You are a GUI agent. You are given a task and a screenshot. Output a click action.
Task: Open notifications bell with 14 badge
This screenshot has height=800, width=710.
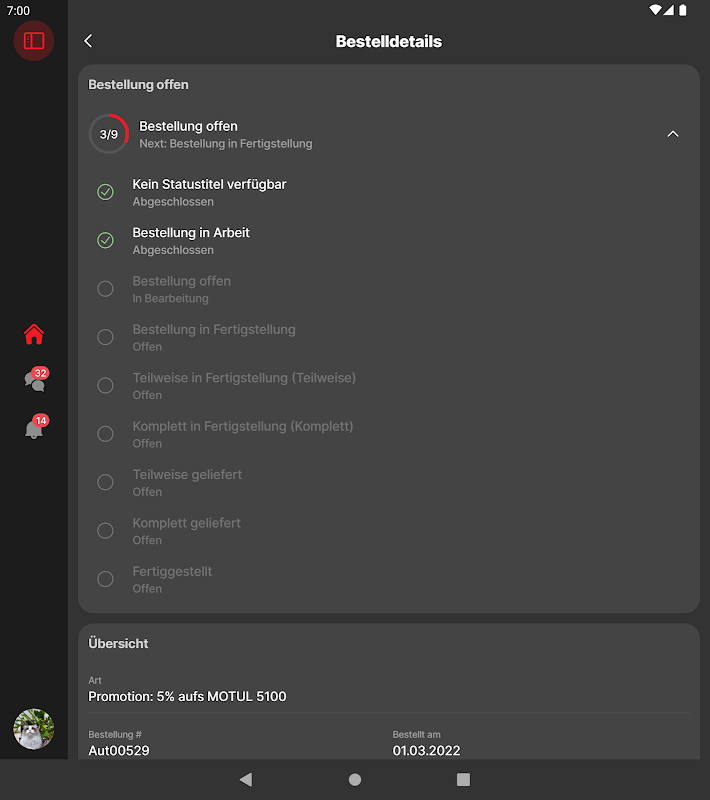click(x=35, y=427)
